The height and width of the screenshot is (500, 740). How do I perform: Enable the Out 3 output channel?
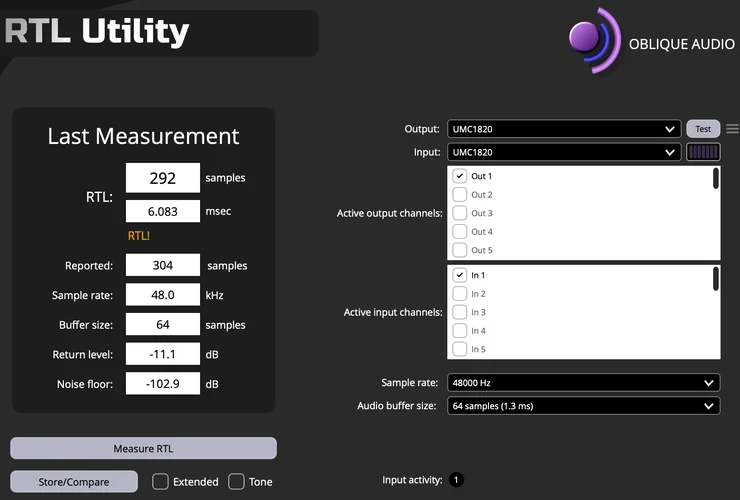(460, 213)
